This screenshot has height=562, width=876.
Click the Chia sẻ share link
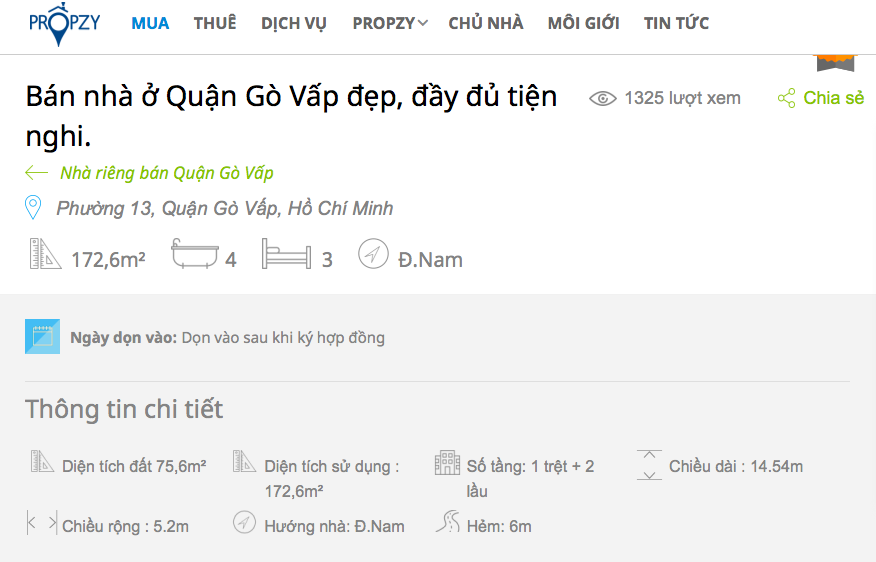coord(833,98)
